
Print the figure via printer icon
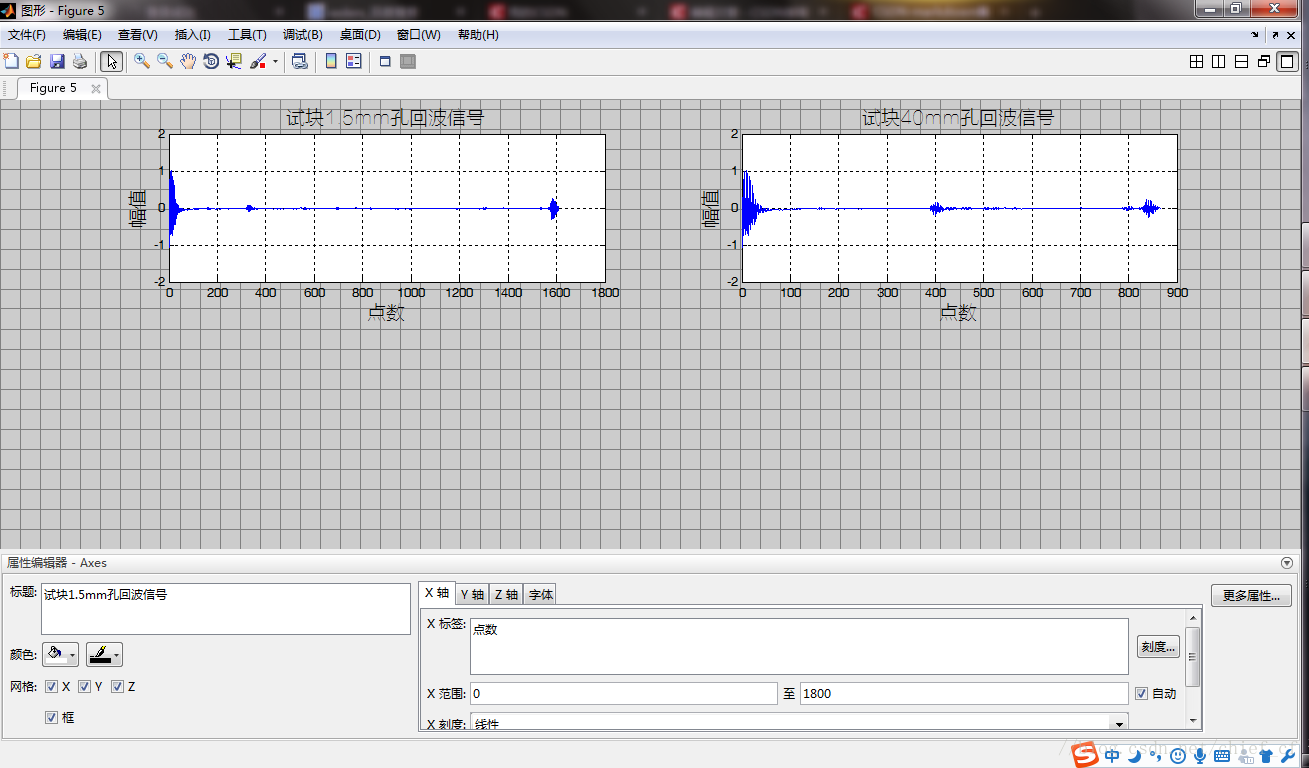(x=80, y=62)
